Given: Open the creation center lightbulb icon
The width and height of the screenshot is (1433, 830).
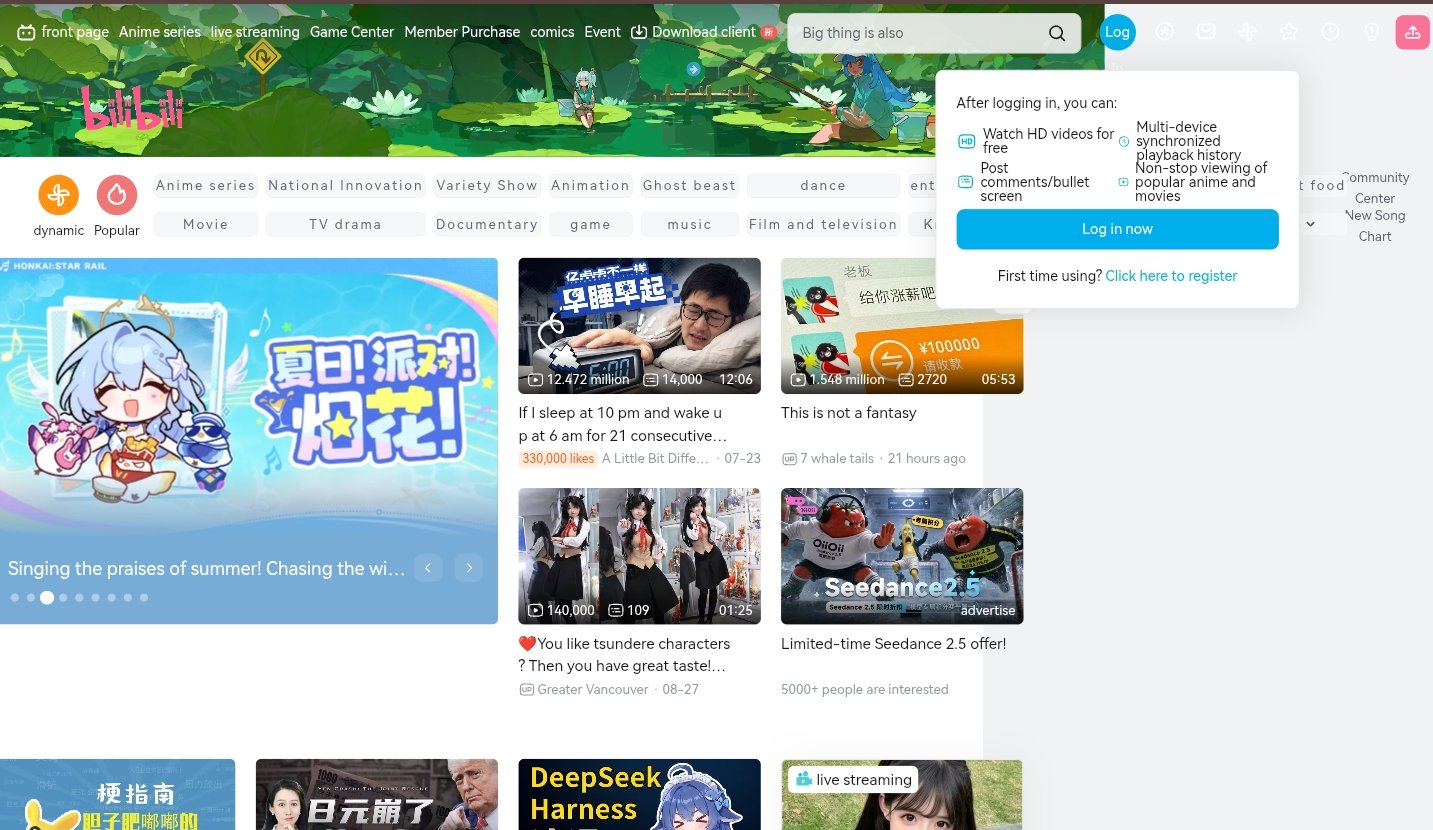Looking at the screenshot, I should (1372, 32).
